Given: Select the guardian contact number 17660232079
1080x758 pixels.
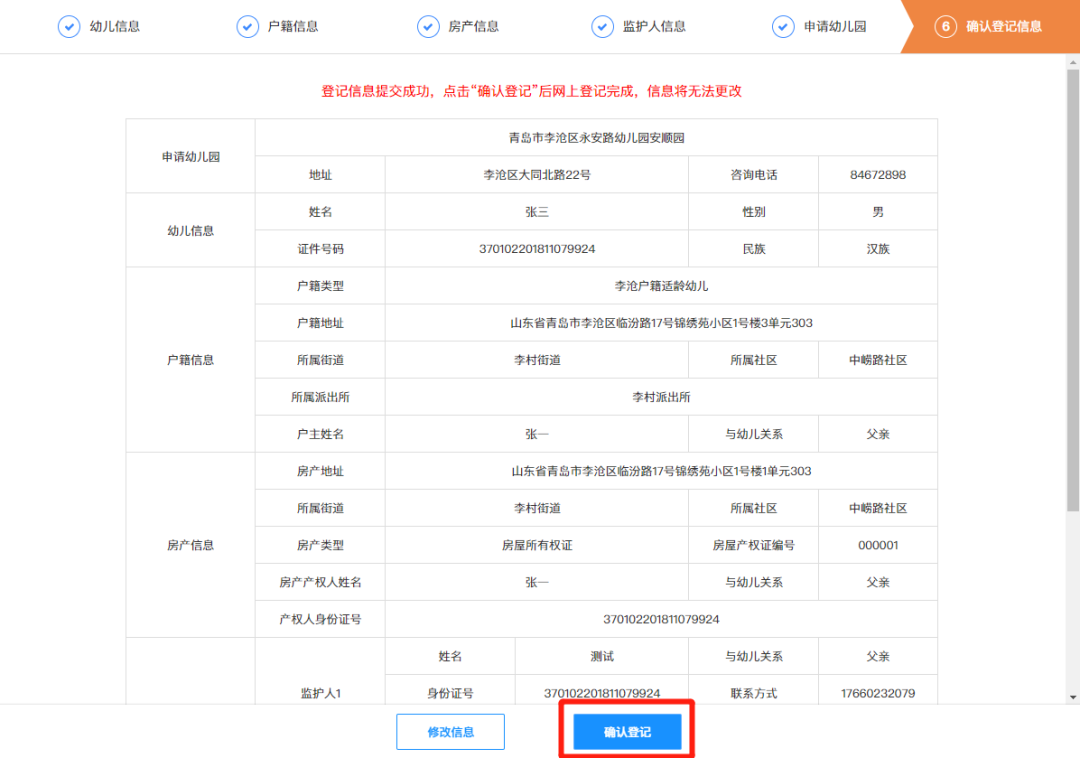Looking at the screenshot, I should [877, 693].
